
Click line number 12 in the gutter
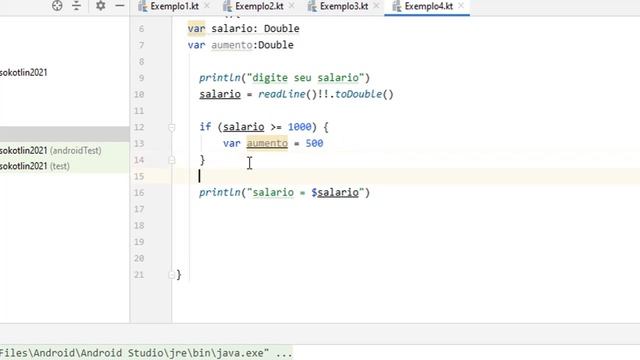point(139,127)
